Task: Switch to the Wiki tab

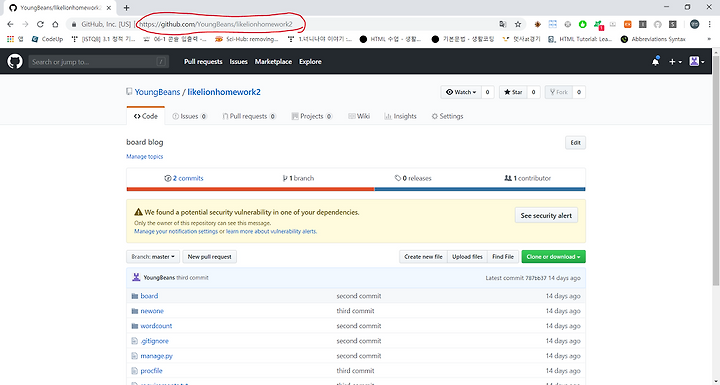Action: tap(359, 116)
